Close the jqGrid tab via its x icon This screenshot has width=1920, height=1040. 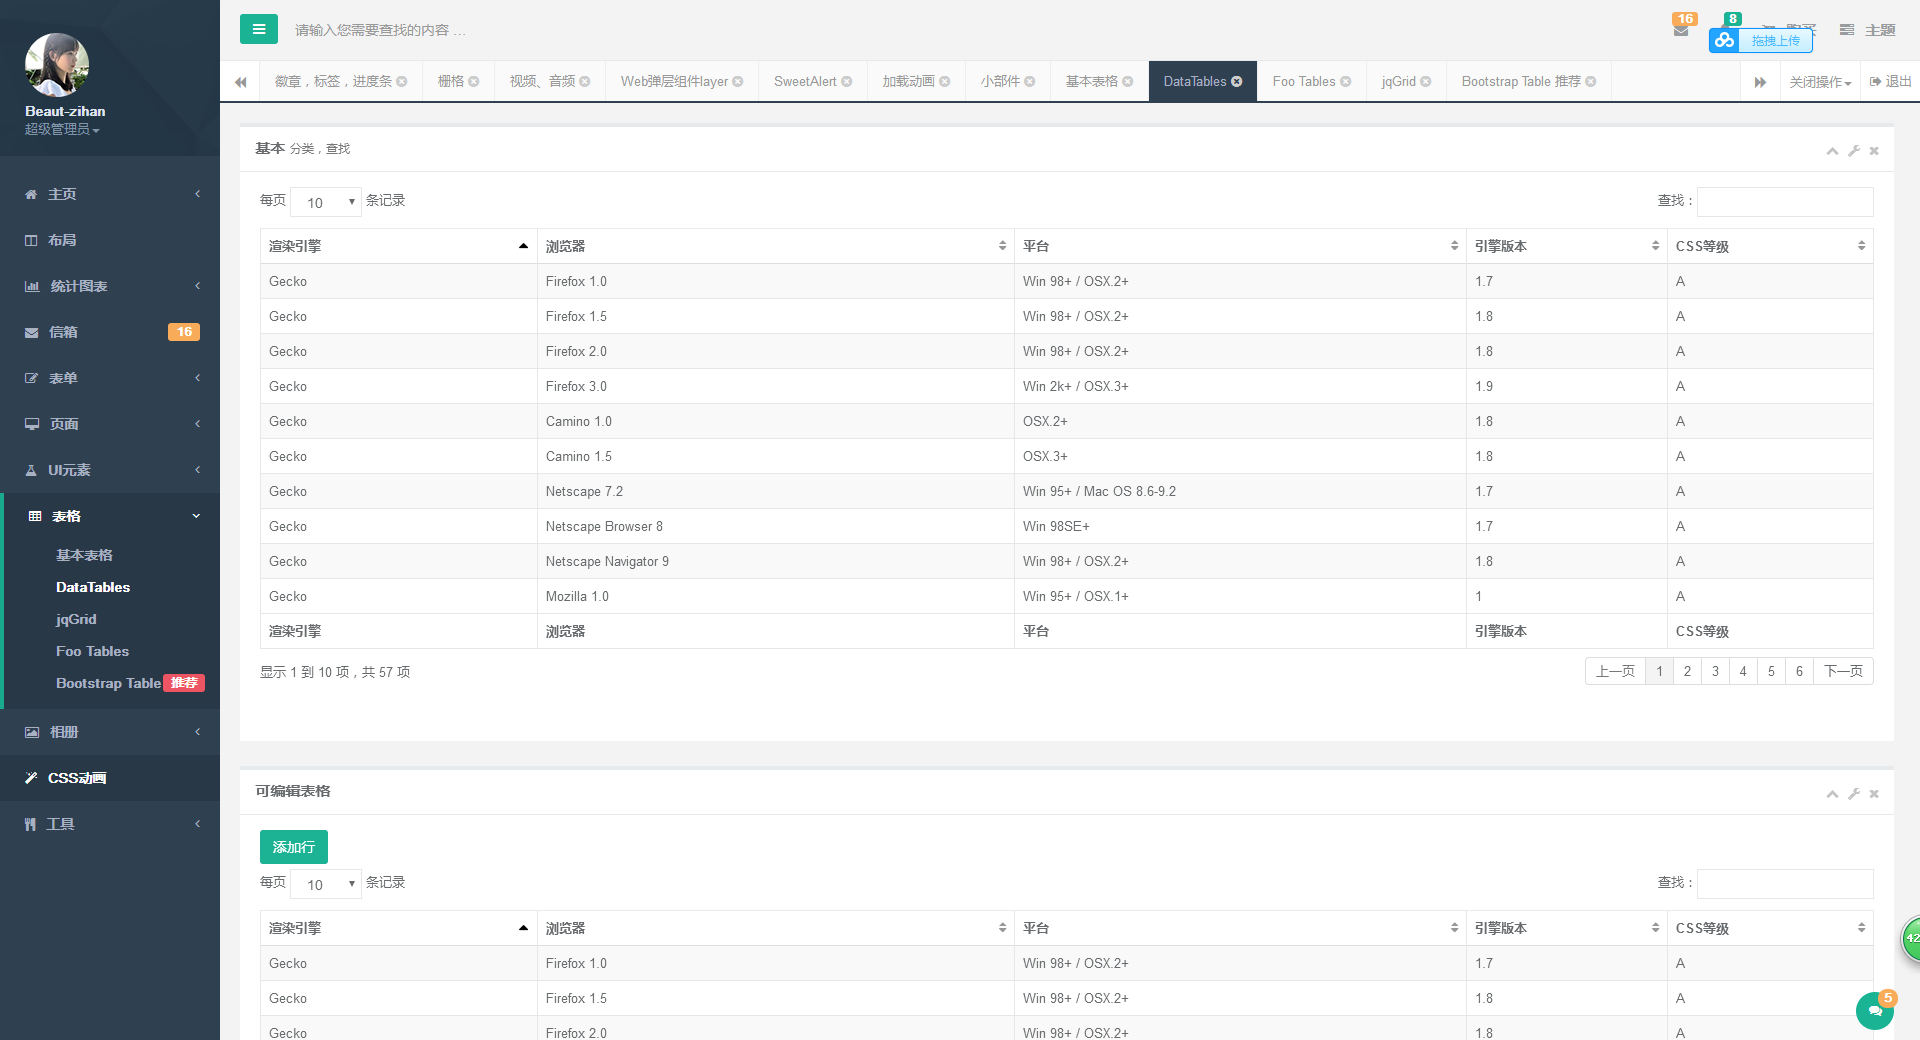tap(1426, 82)
